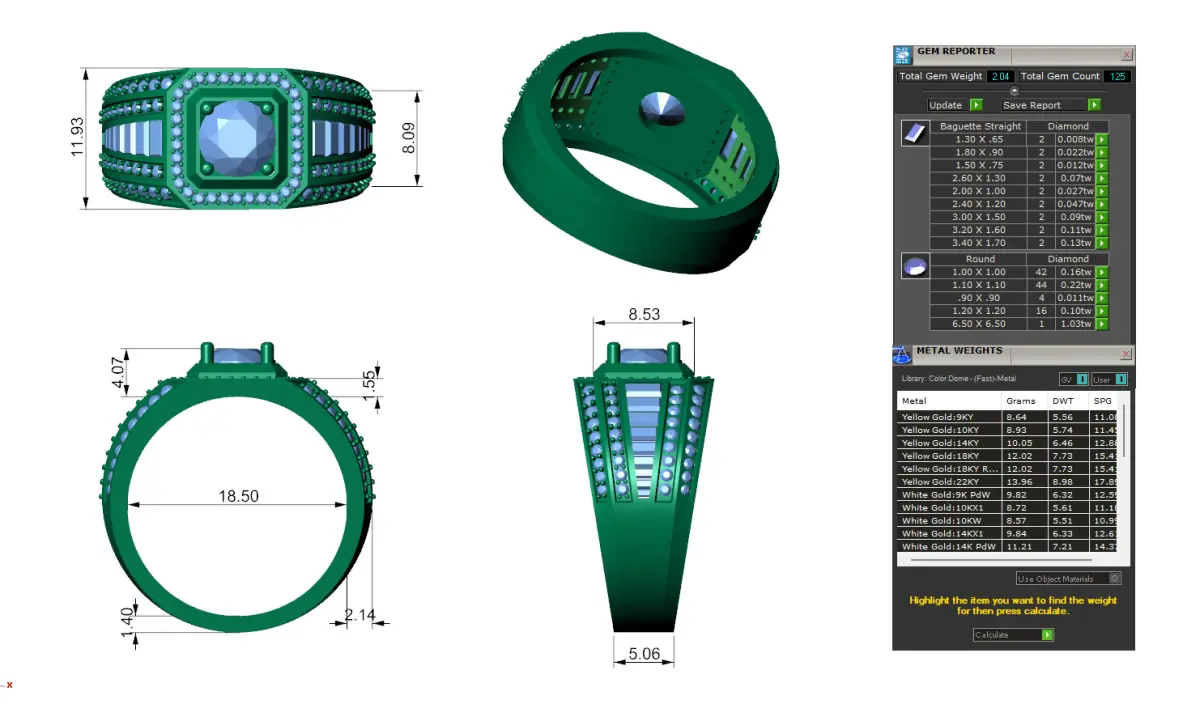Select the Yellow Gold:10KY row
Image resolution: width=1200 pixels, height=704 pixels.
[x=1008, y=430]
